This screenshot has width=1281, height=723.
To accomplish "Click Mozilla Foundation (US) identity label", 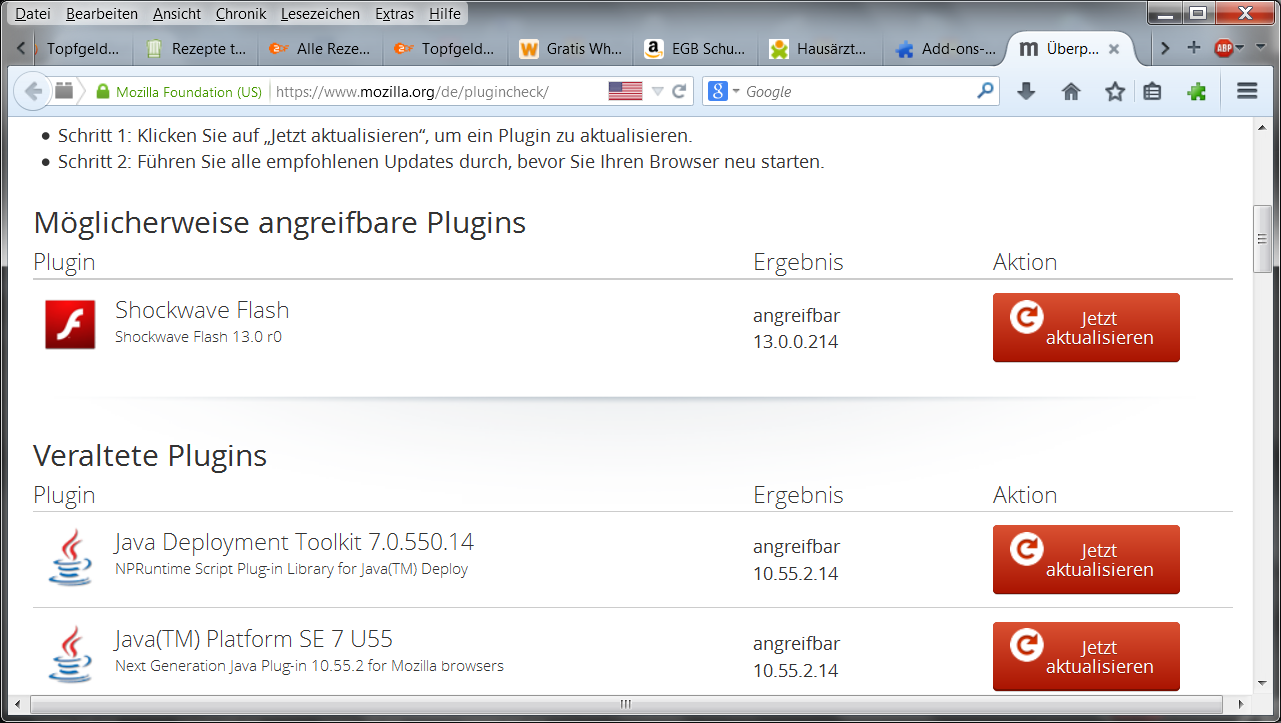I will coord(189,92).
